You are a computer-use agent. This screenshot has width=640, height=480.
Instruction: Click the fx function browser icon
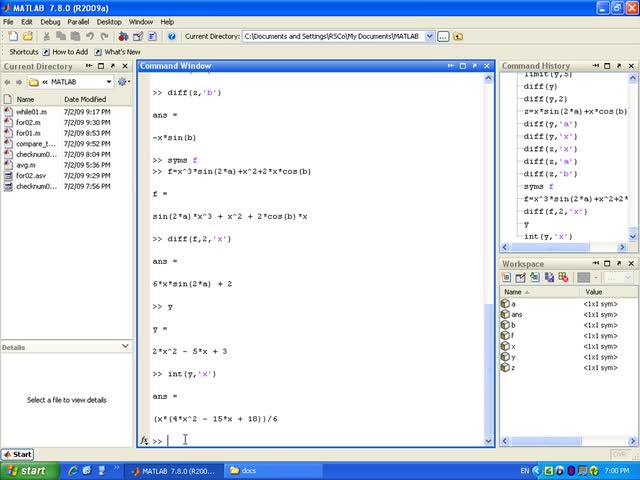click(144, 440)
